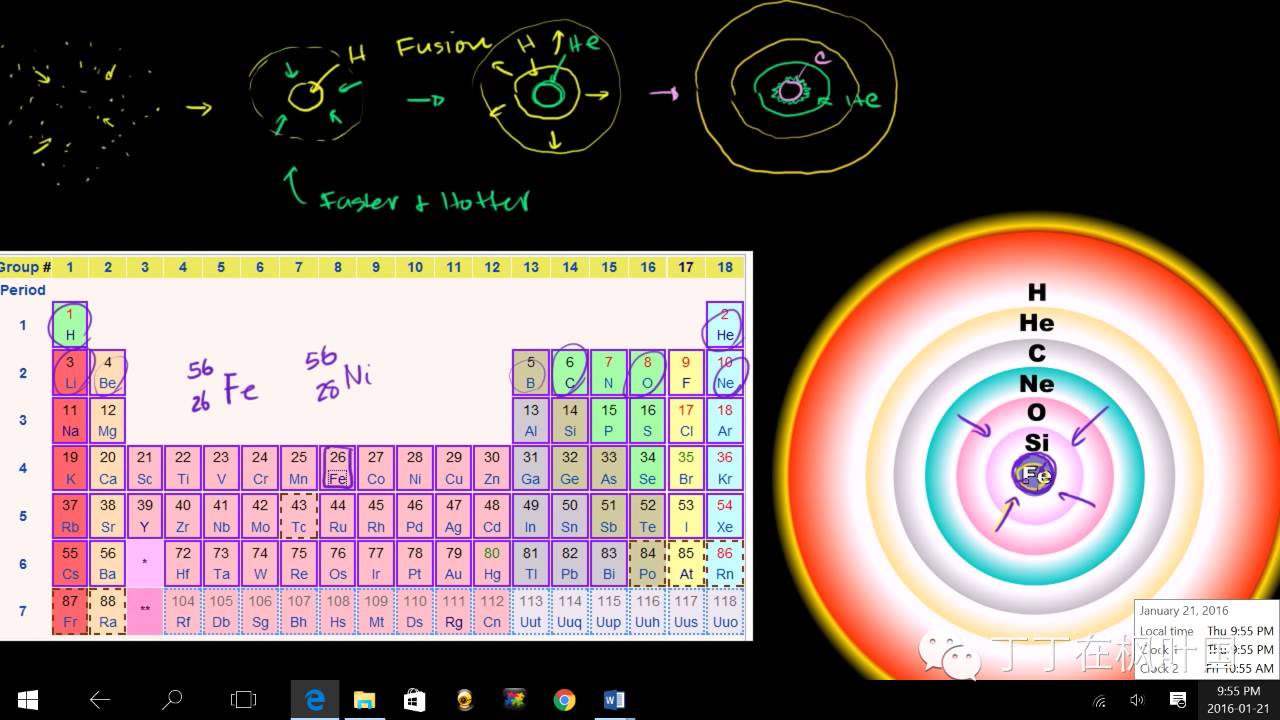Click the actinide "**" placeholder cell
Image resolution: width=1280 pixels, height=720 pixels.
click(x=145, y=612)
